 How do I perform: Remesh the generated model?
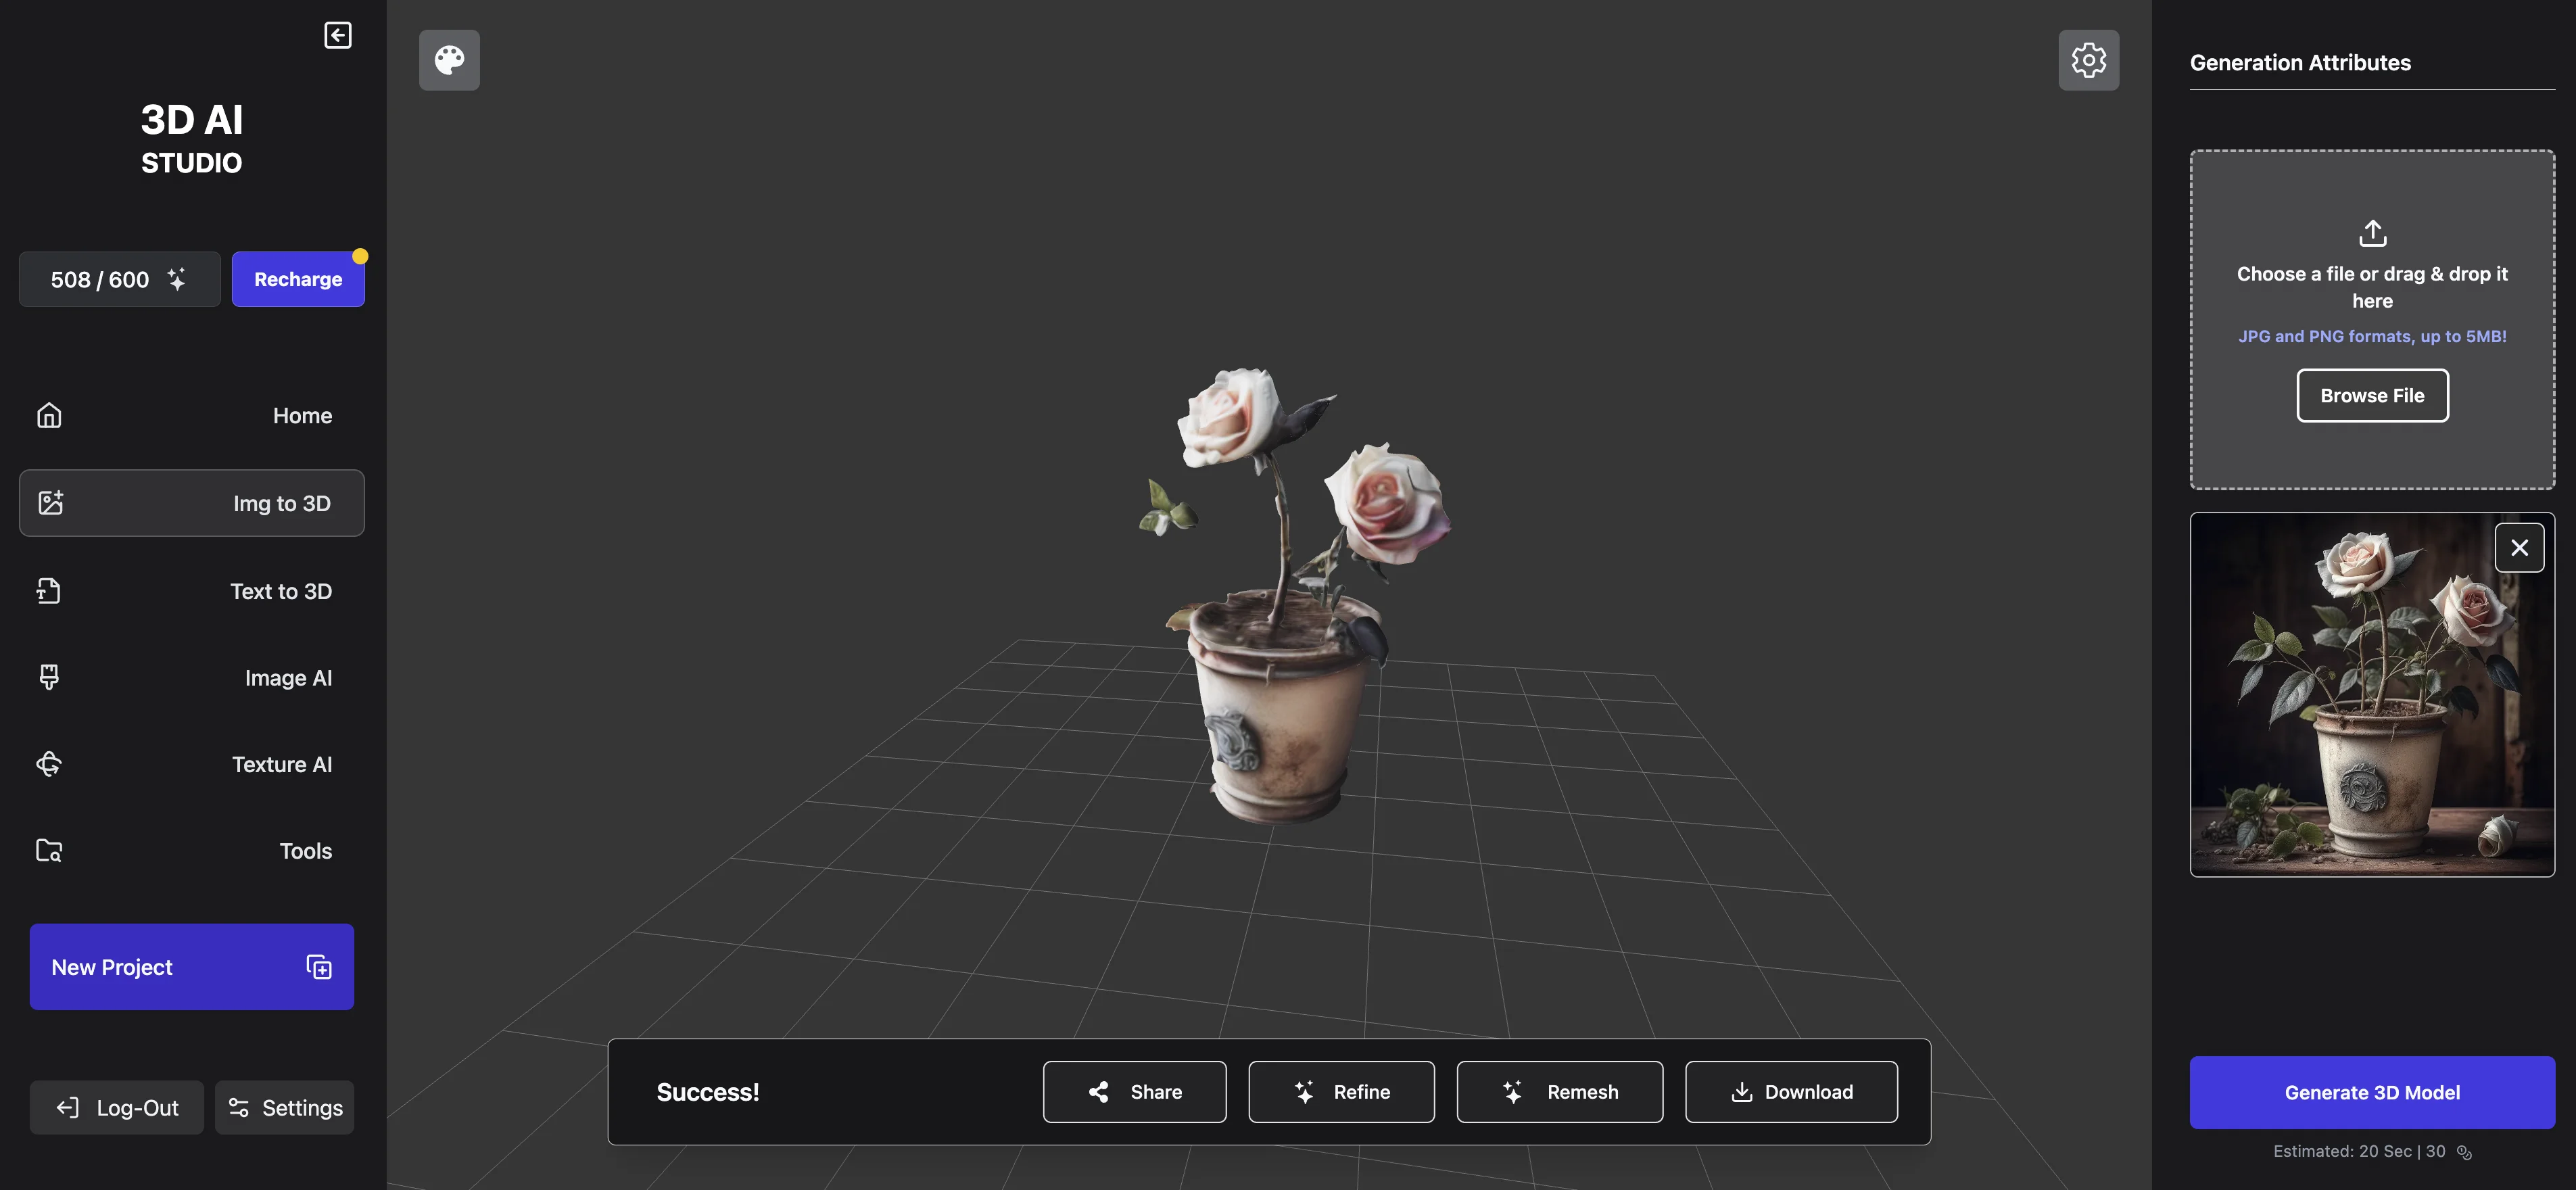(1559, 1092)
